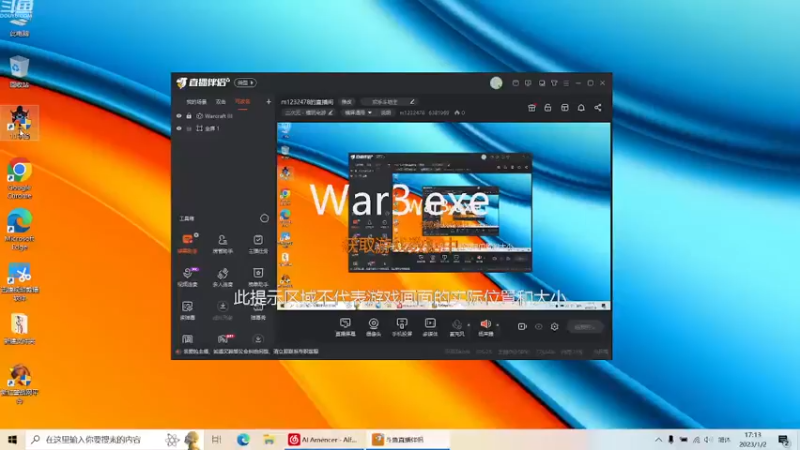
Task: Click the shirt/skin icon in the title bar
Action: [554, 83]
